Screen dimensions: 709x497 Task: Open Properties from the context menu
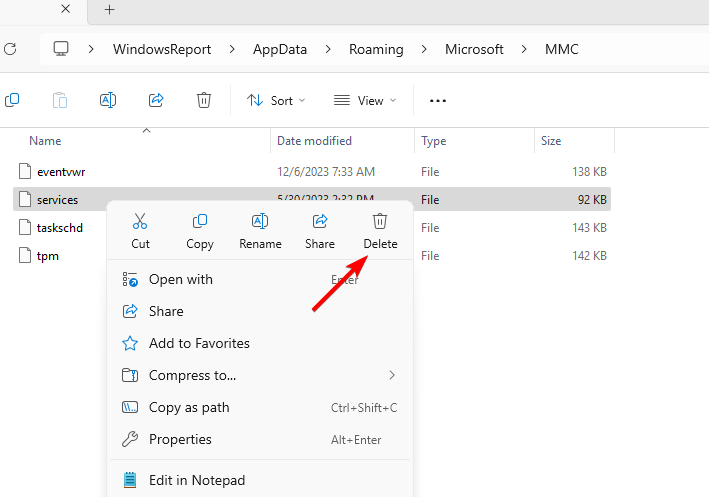tap(180, 439)
